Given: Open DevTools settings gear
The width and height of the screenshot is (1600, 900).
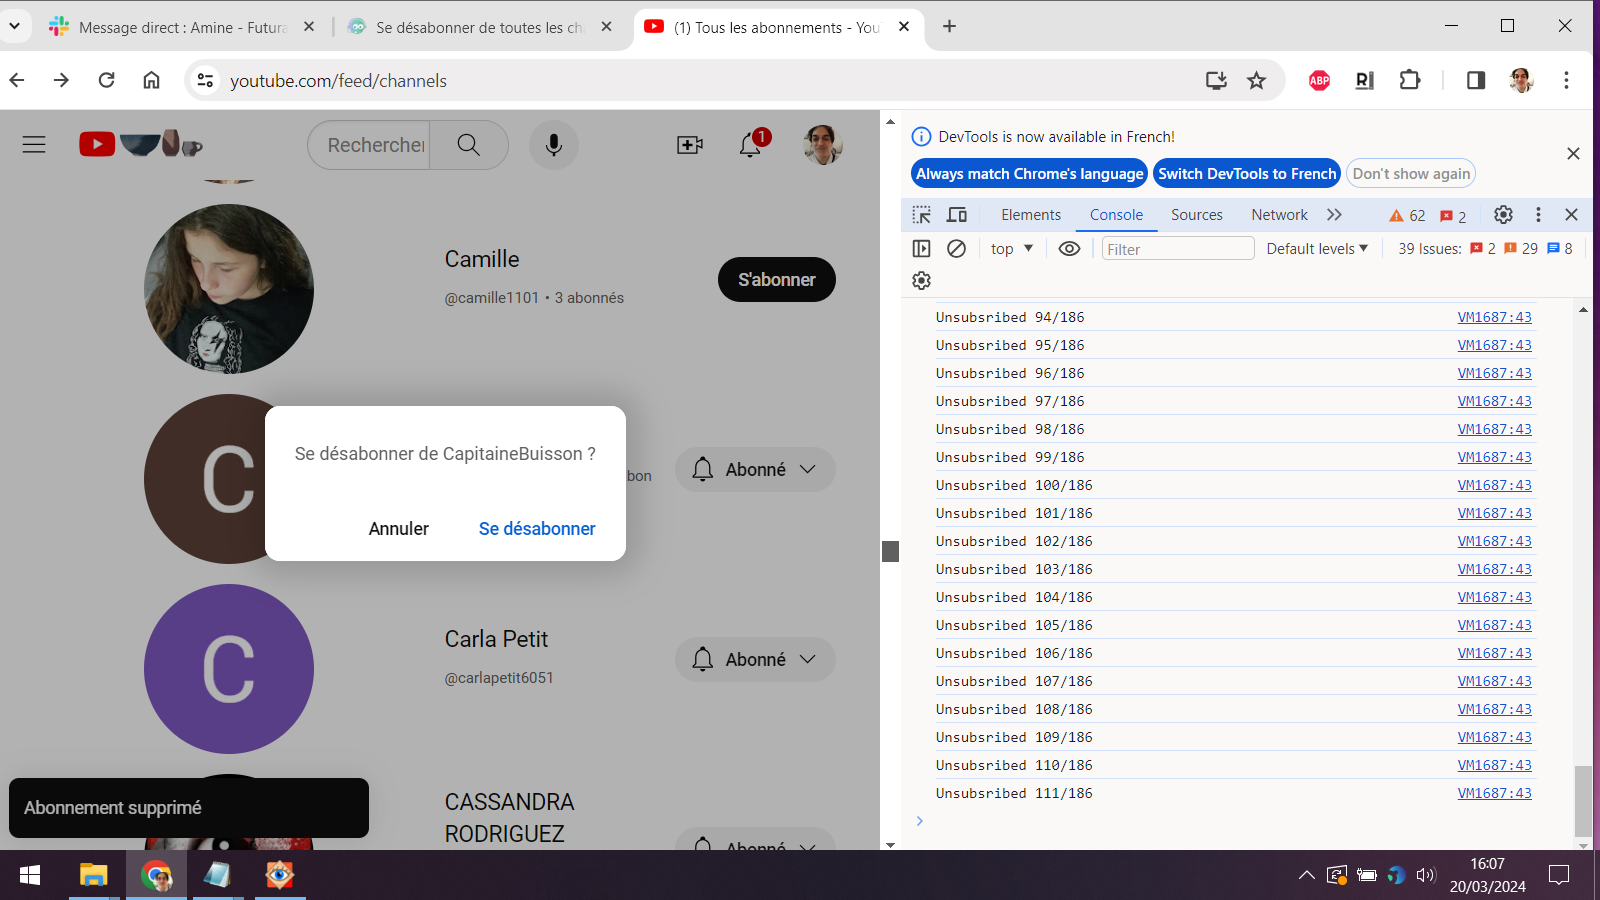Looking at the screenshot, I should pos(1502,214).
